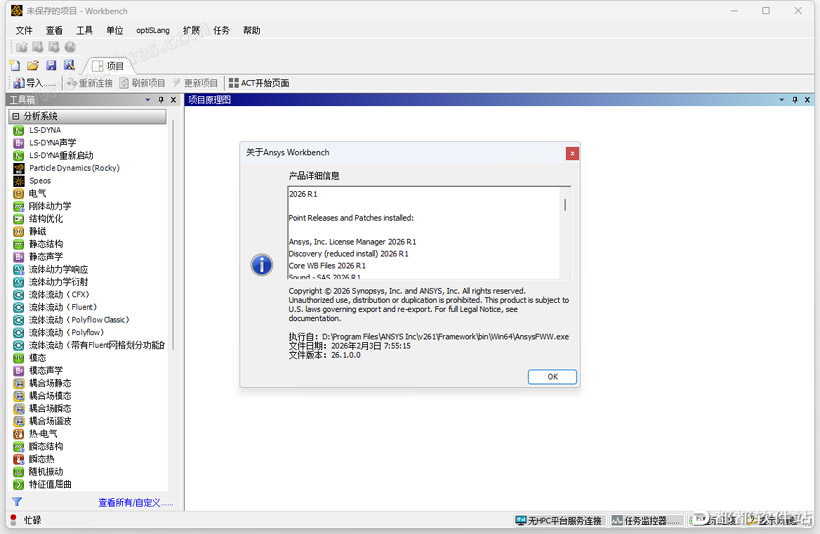Open the 查看 menu
Image resolution: width=820 pixels, height=534 pixels.
coord(54,30)
